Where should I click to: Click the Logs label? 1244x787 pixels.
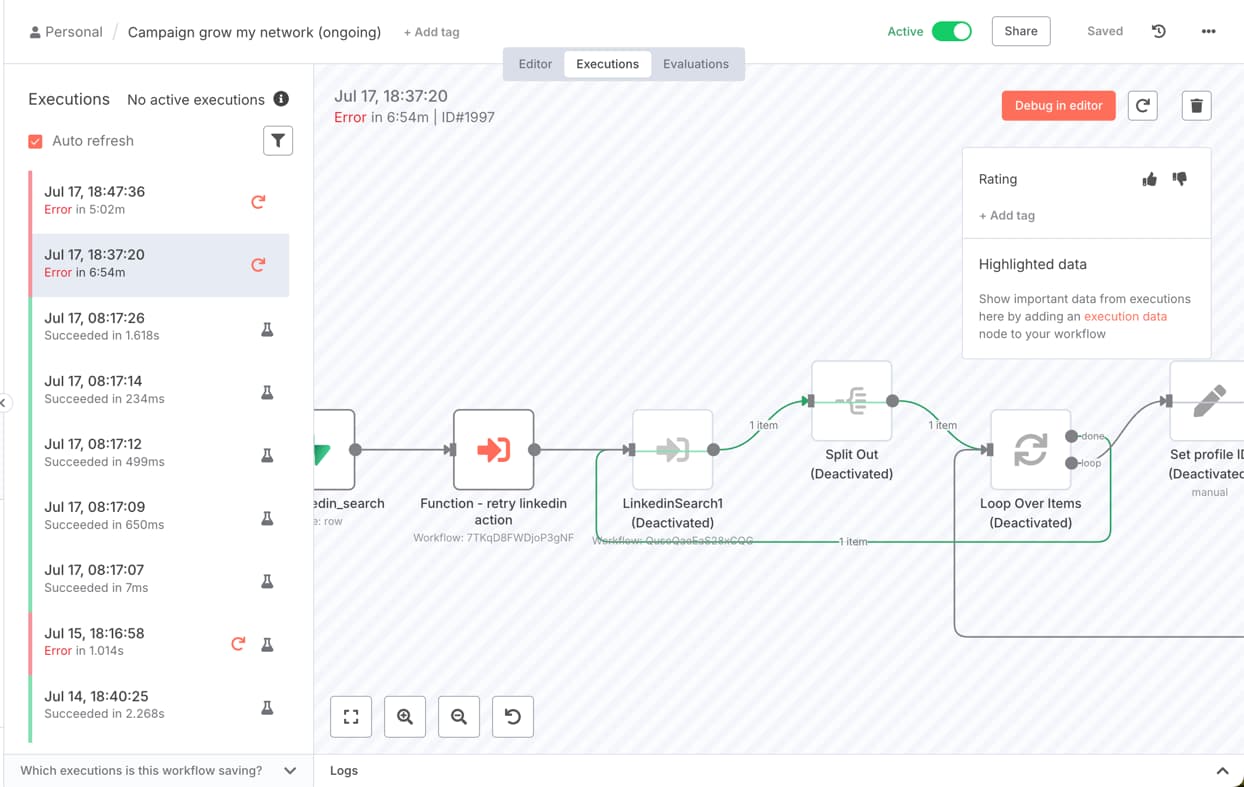[x=344, y=771]
